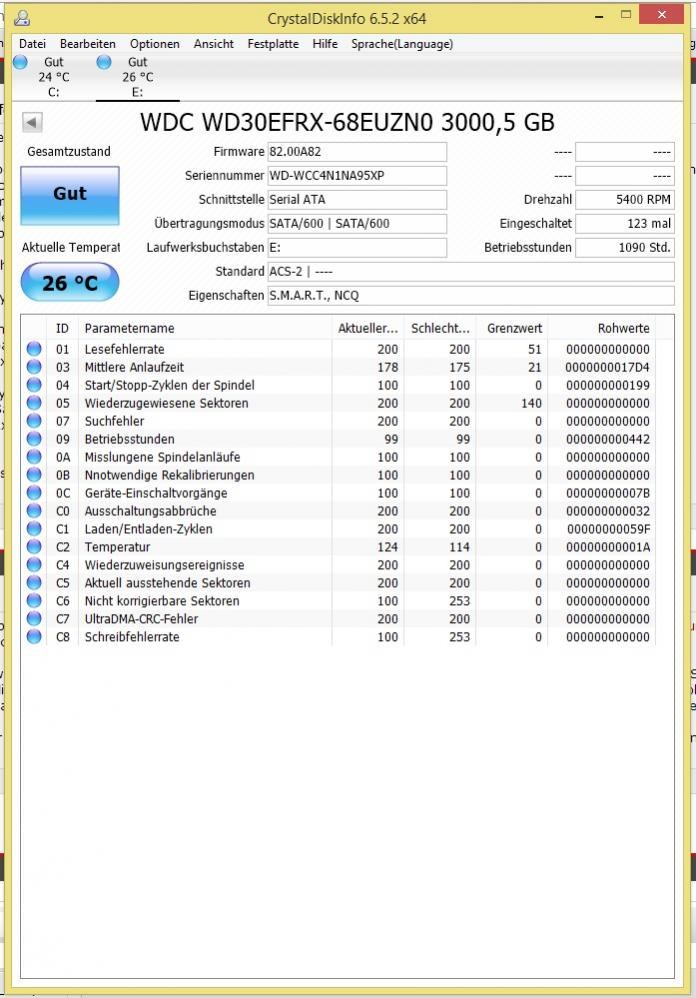Viewport: 696px width, 998px height.
Task: Click status icon for Wiederzugewiesene Sektoren row
Action: tap(34, 403)
